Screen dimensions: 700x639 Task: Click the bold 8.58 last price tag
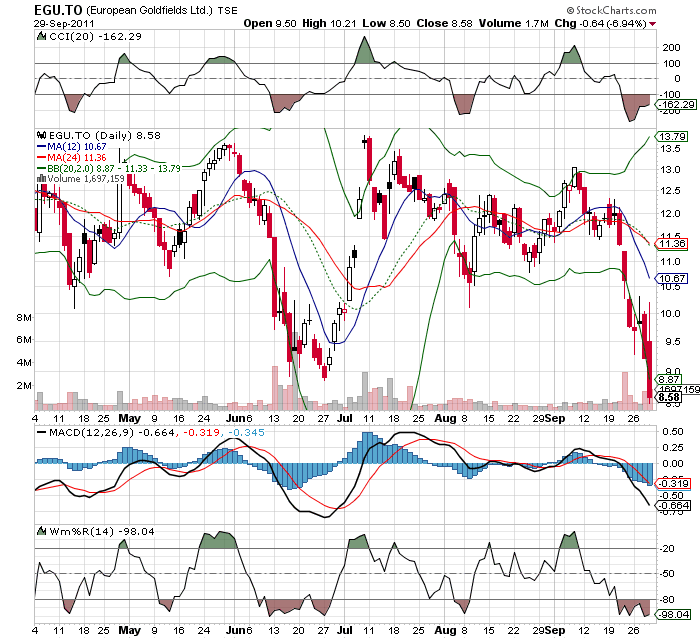click(x=668, y=397)
